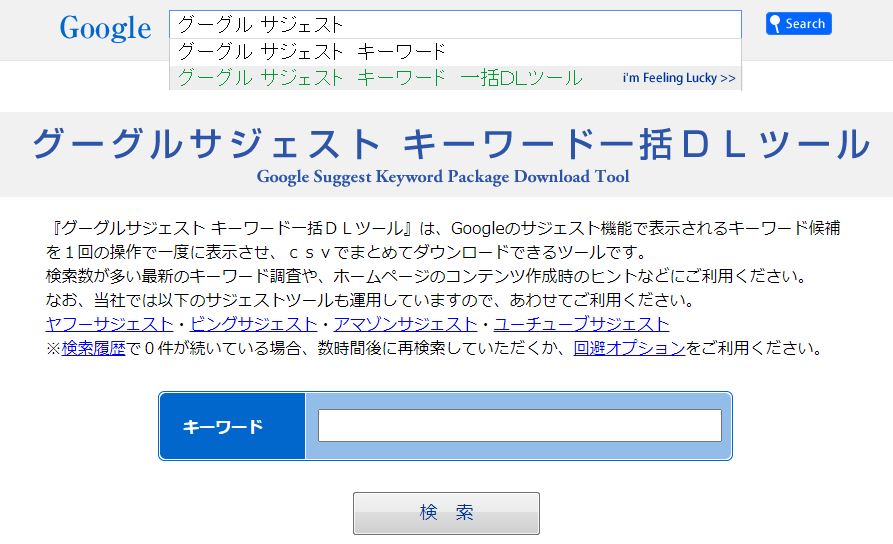
Task: Open the アマゾンサジェスト link
Action: click(405, 324)
